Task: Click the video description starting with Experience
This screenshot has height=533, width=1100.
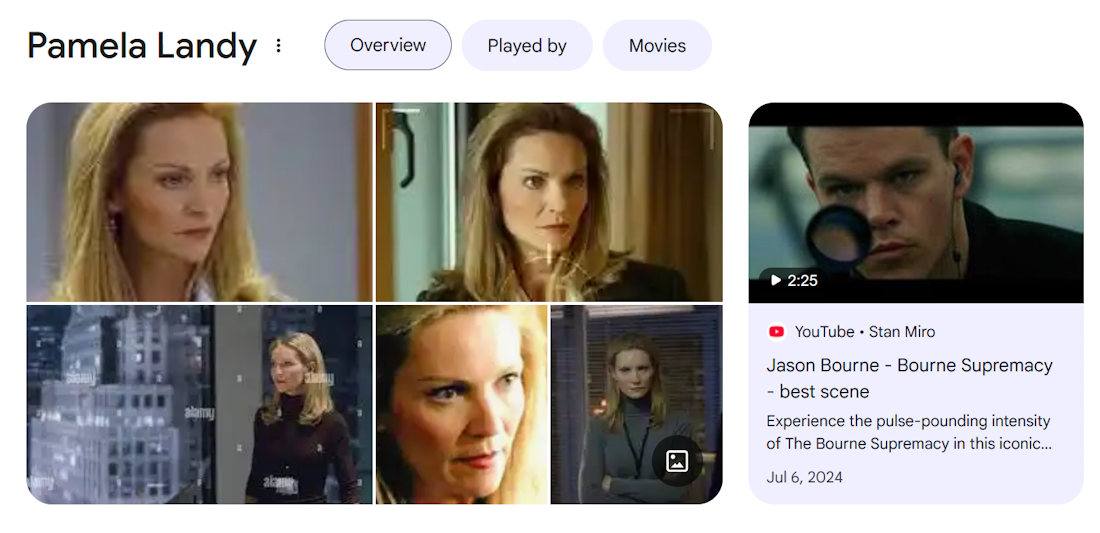Action: 908,433
